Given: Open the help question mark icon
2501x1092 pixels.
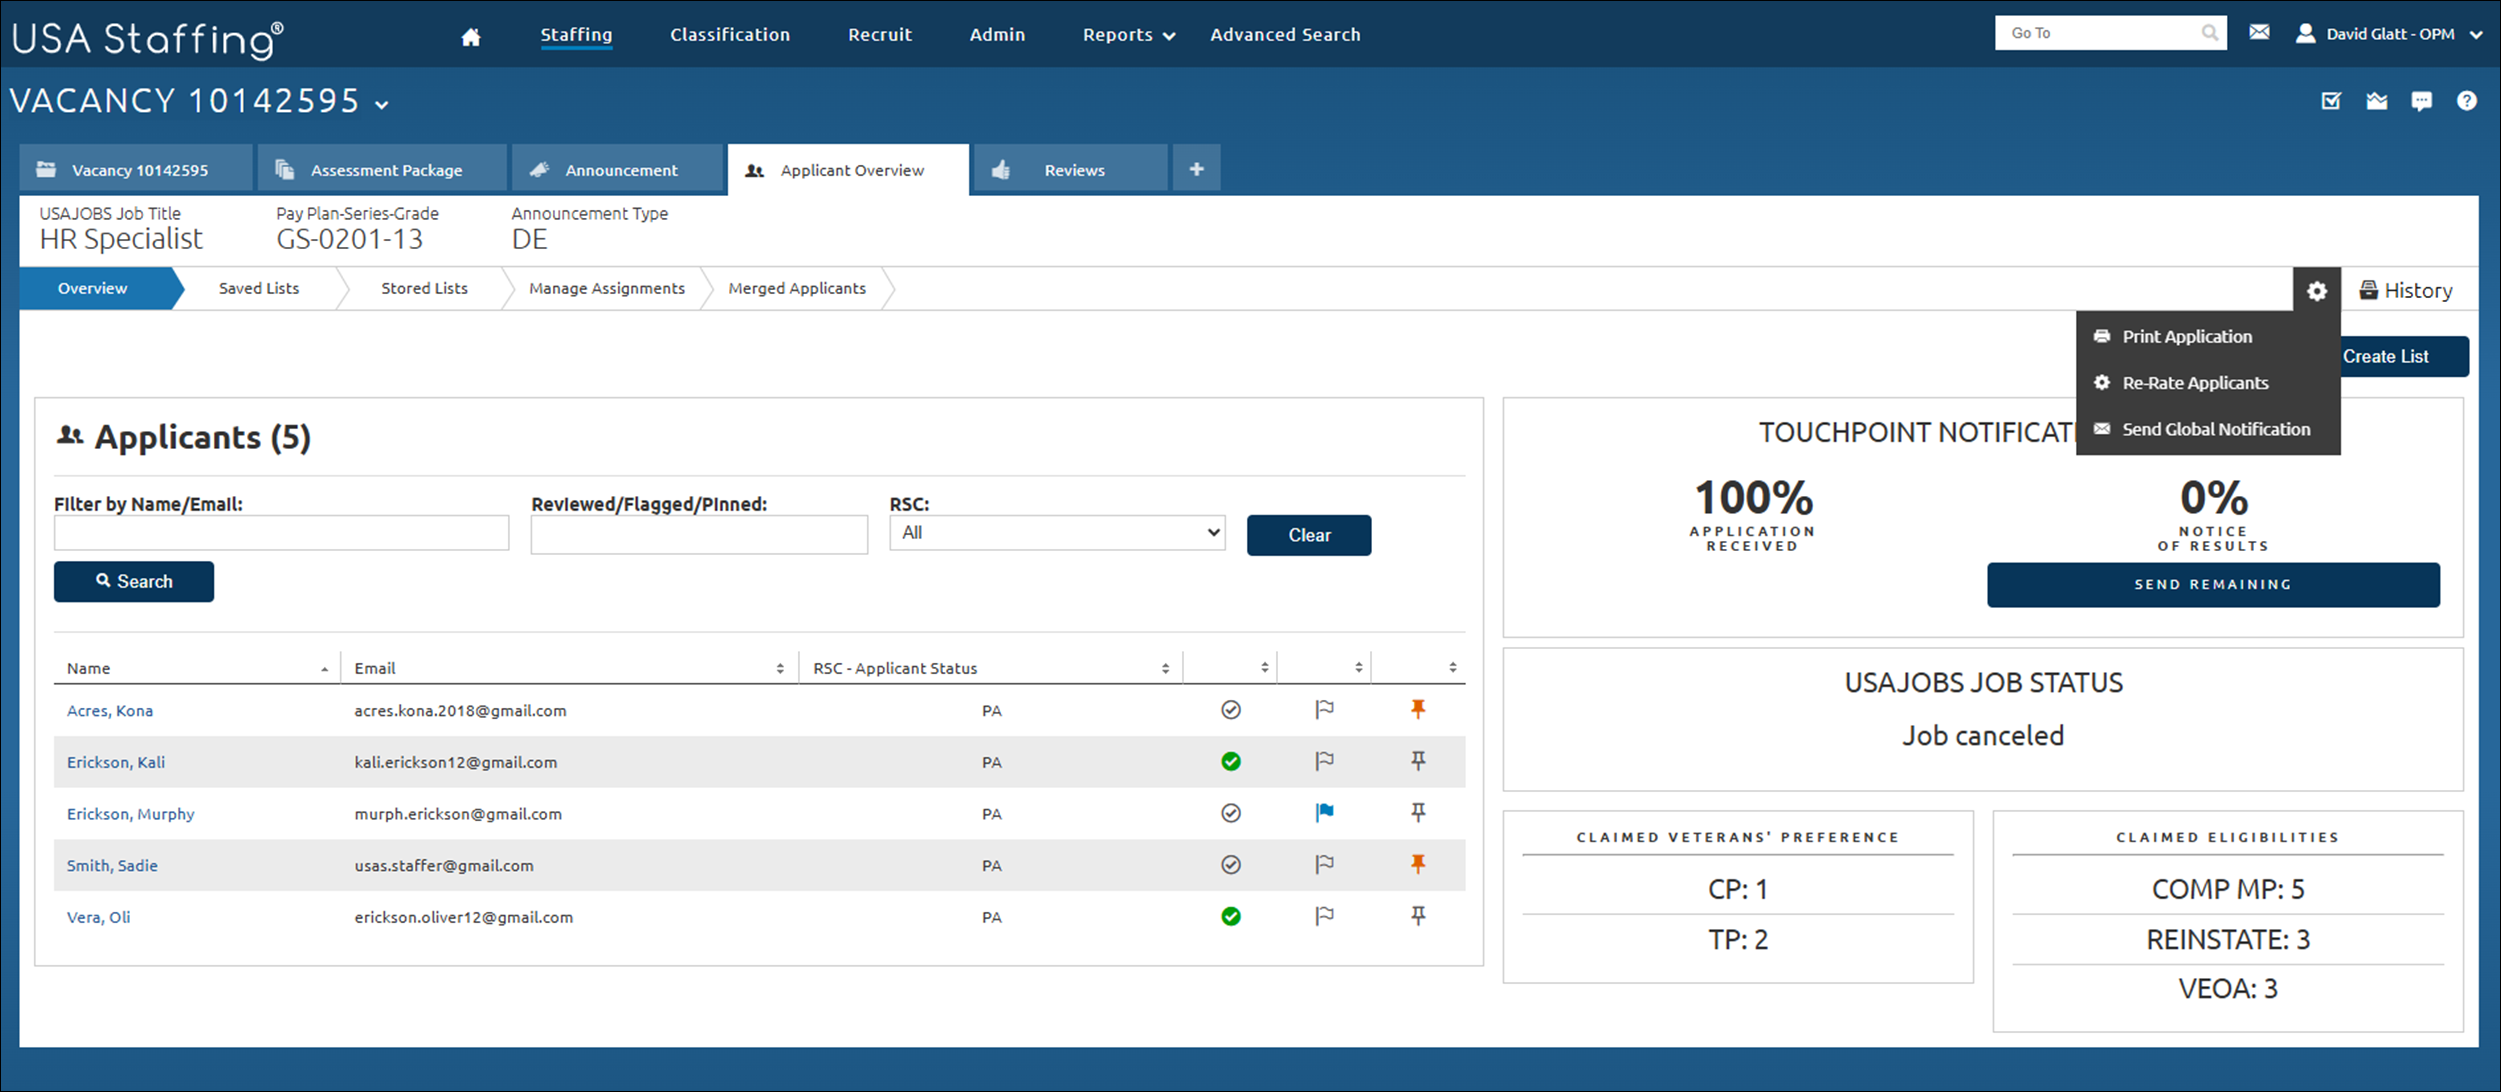Looking at the screenshot, I should [2467, 100].
